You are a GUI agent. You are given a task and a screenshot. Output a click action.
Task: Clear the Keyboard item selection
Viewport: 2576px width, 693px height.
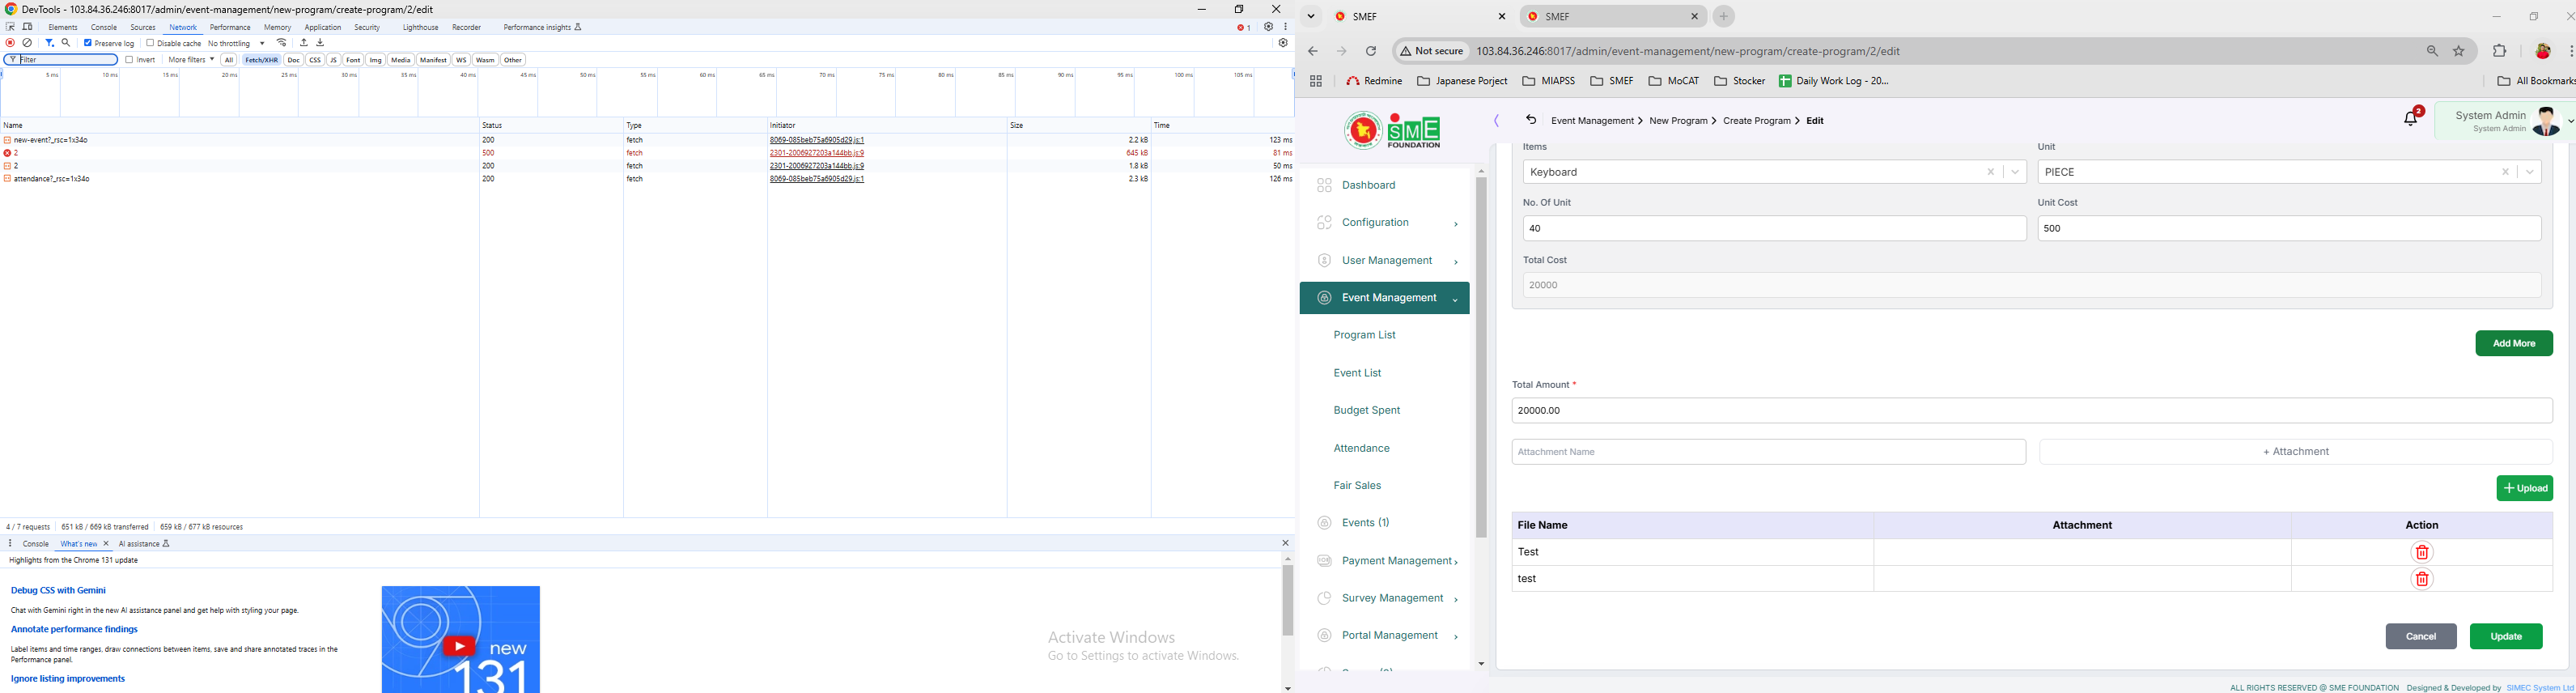(x=1990, y=172)
